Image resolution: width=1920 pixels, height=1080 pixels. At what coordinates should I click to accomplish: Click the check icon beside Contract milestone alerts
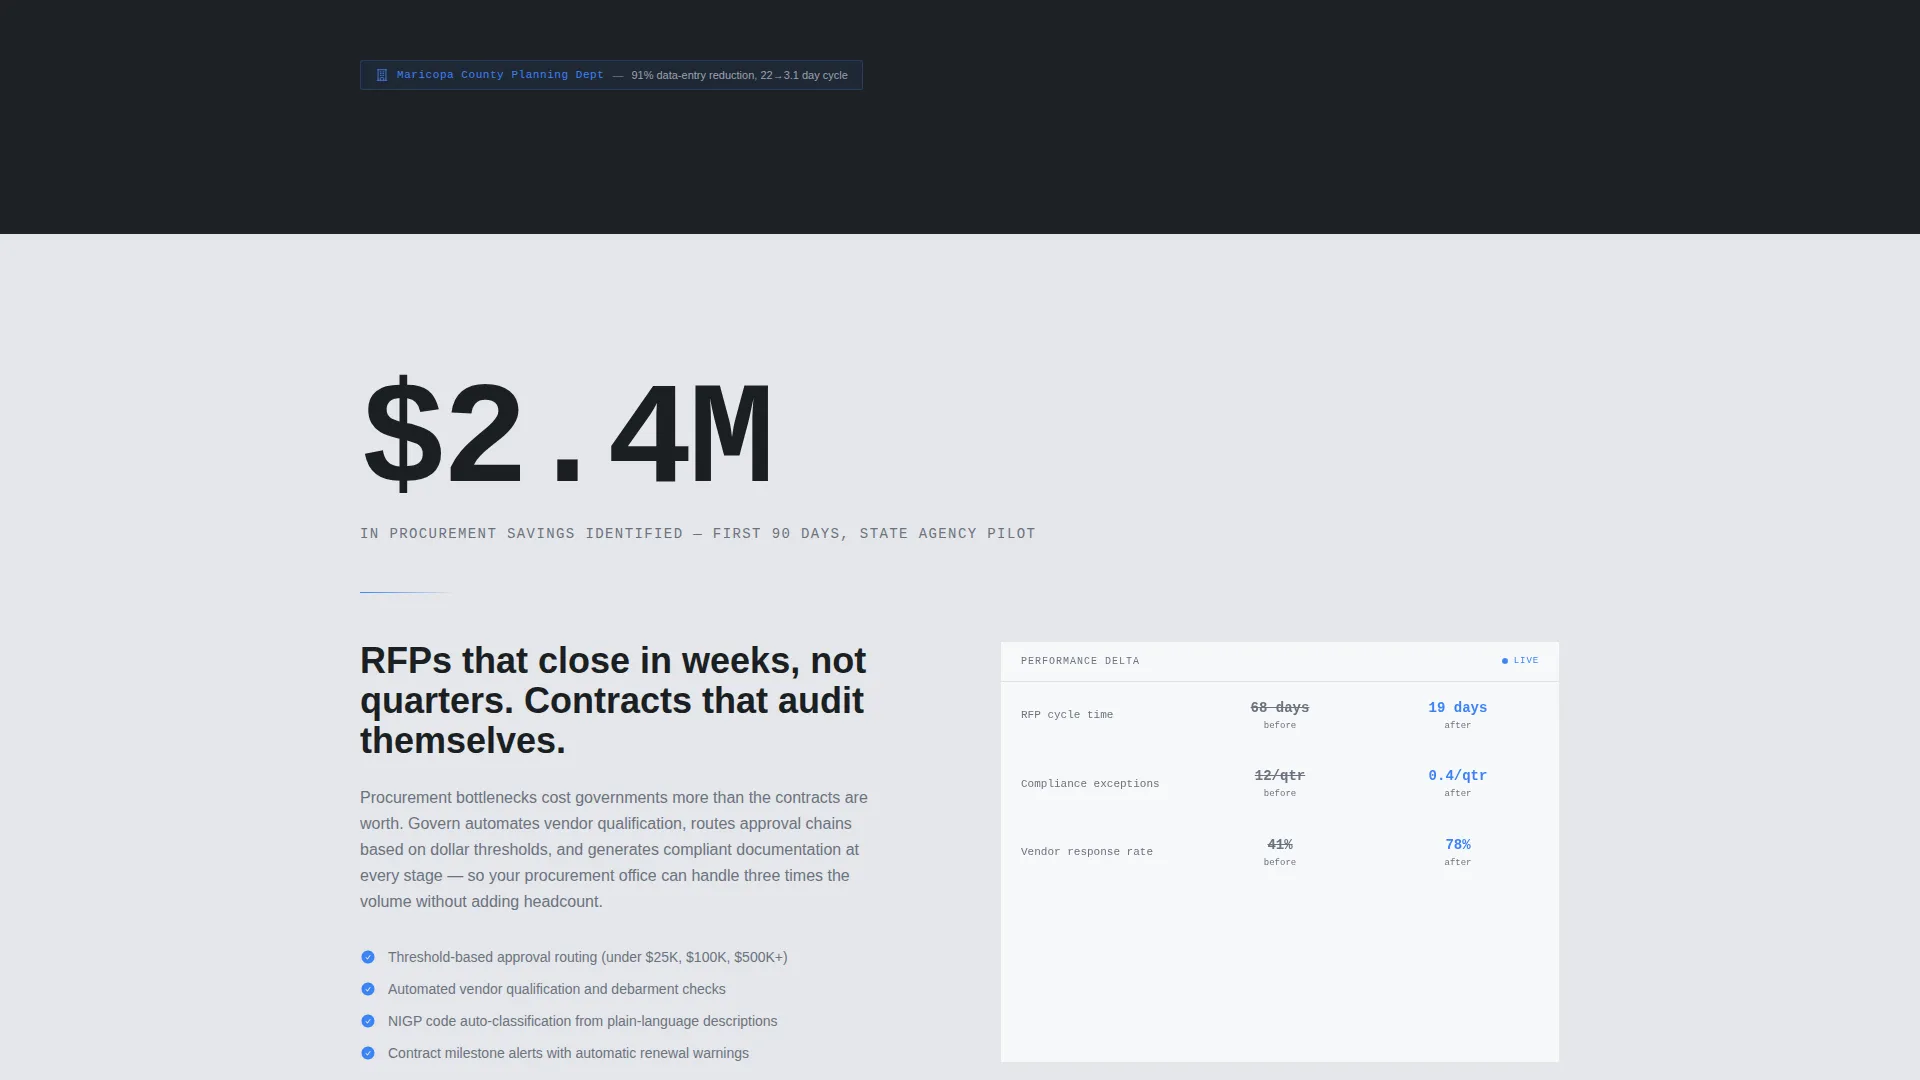(368, 1053)
